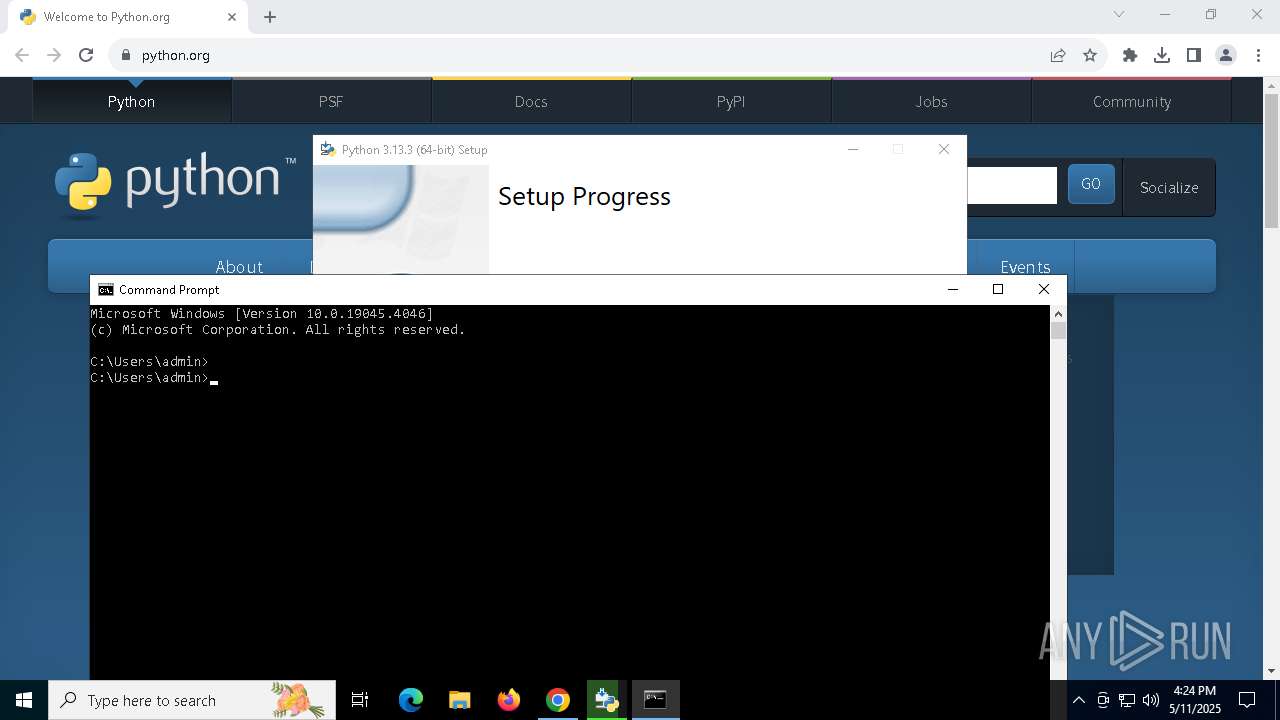
Task: Click Command Prompt scrollbar thumb
Action: click(1058, 331)
